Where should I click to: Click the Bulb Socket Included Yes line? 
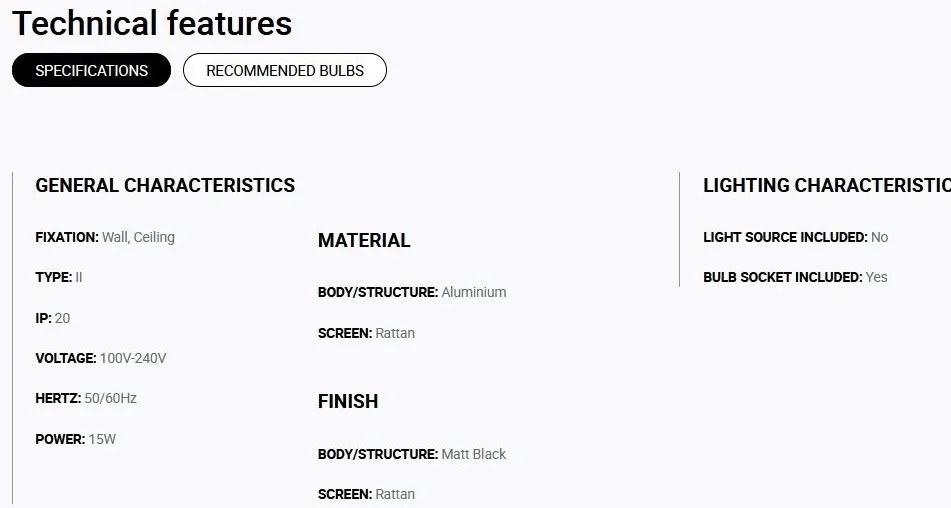(x=795, y=277)
